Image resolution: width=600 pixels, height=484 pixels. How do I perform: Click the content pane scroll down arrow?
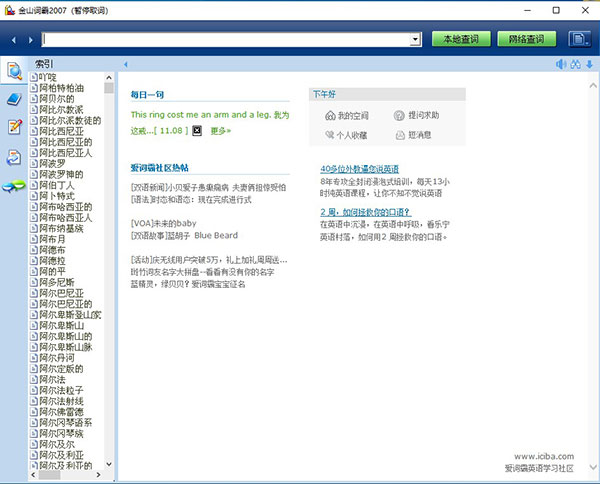pos(593,467)
